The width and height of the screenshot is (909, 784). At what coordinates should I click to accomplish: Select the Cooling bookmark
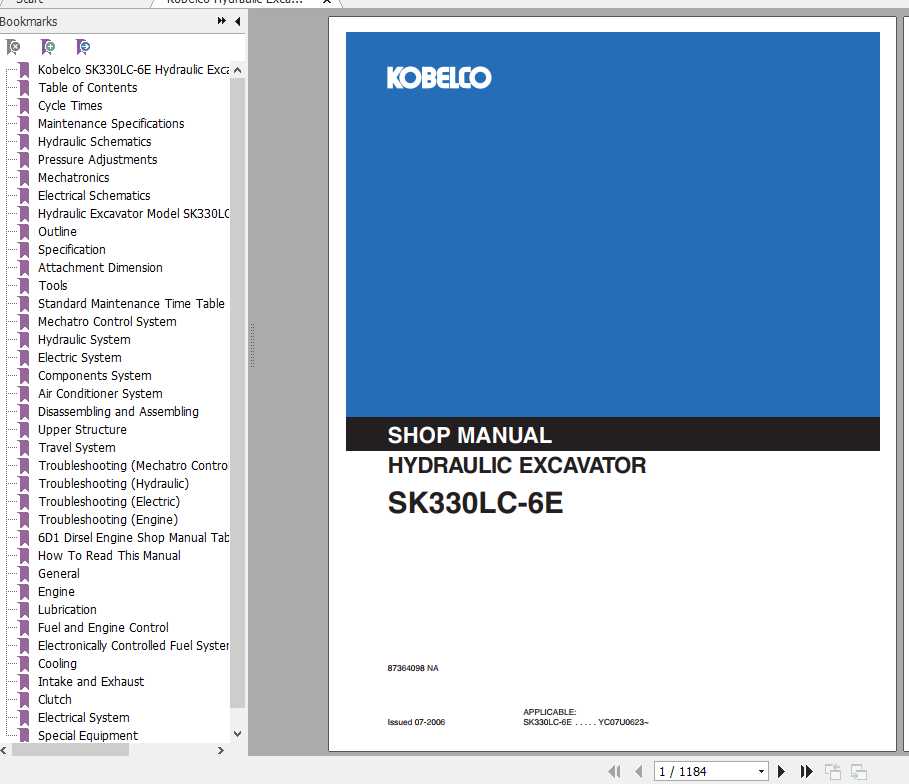pos(57,663)
